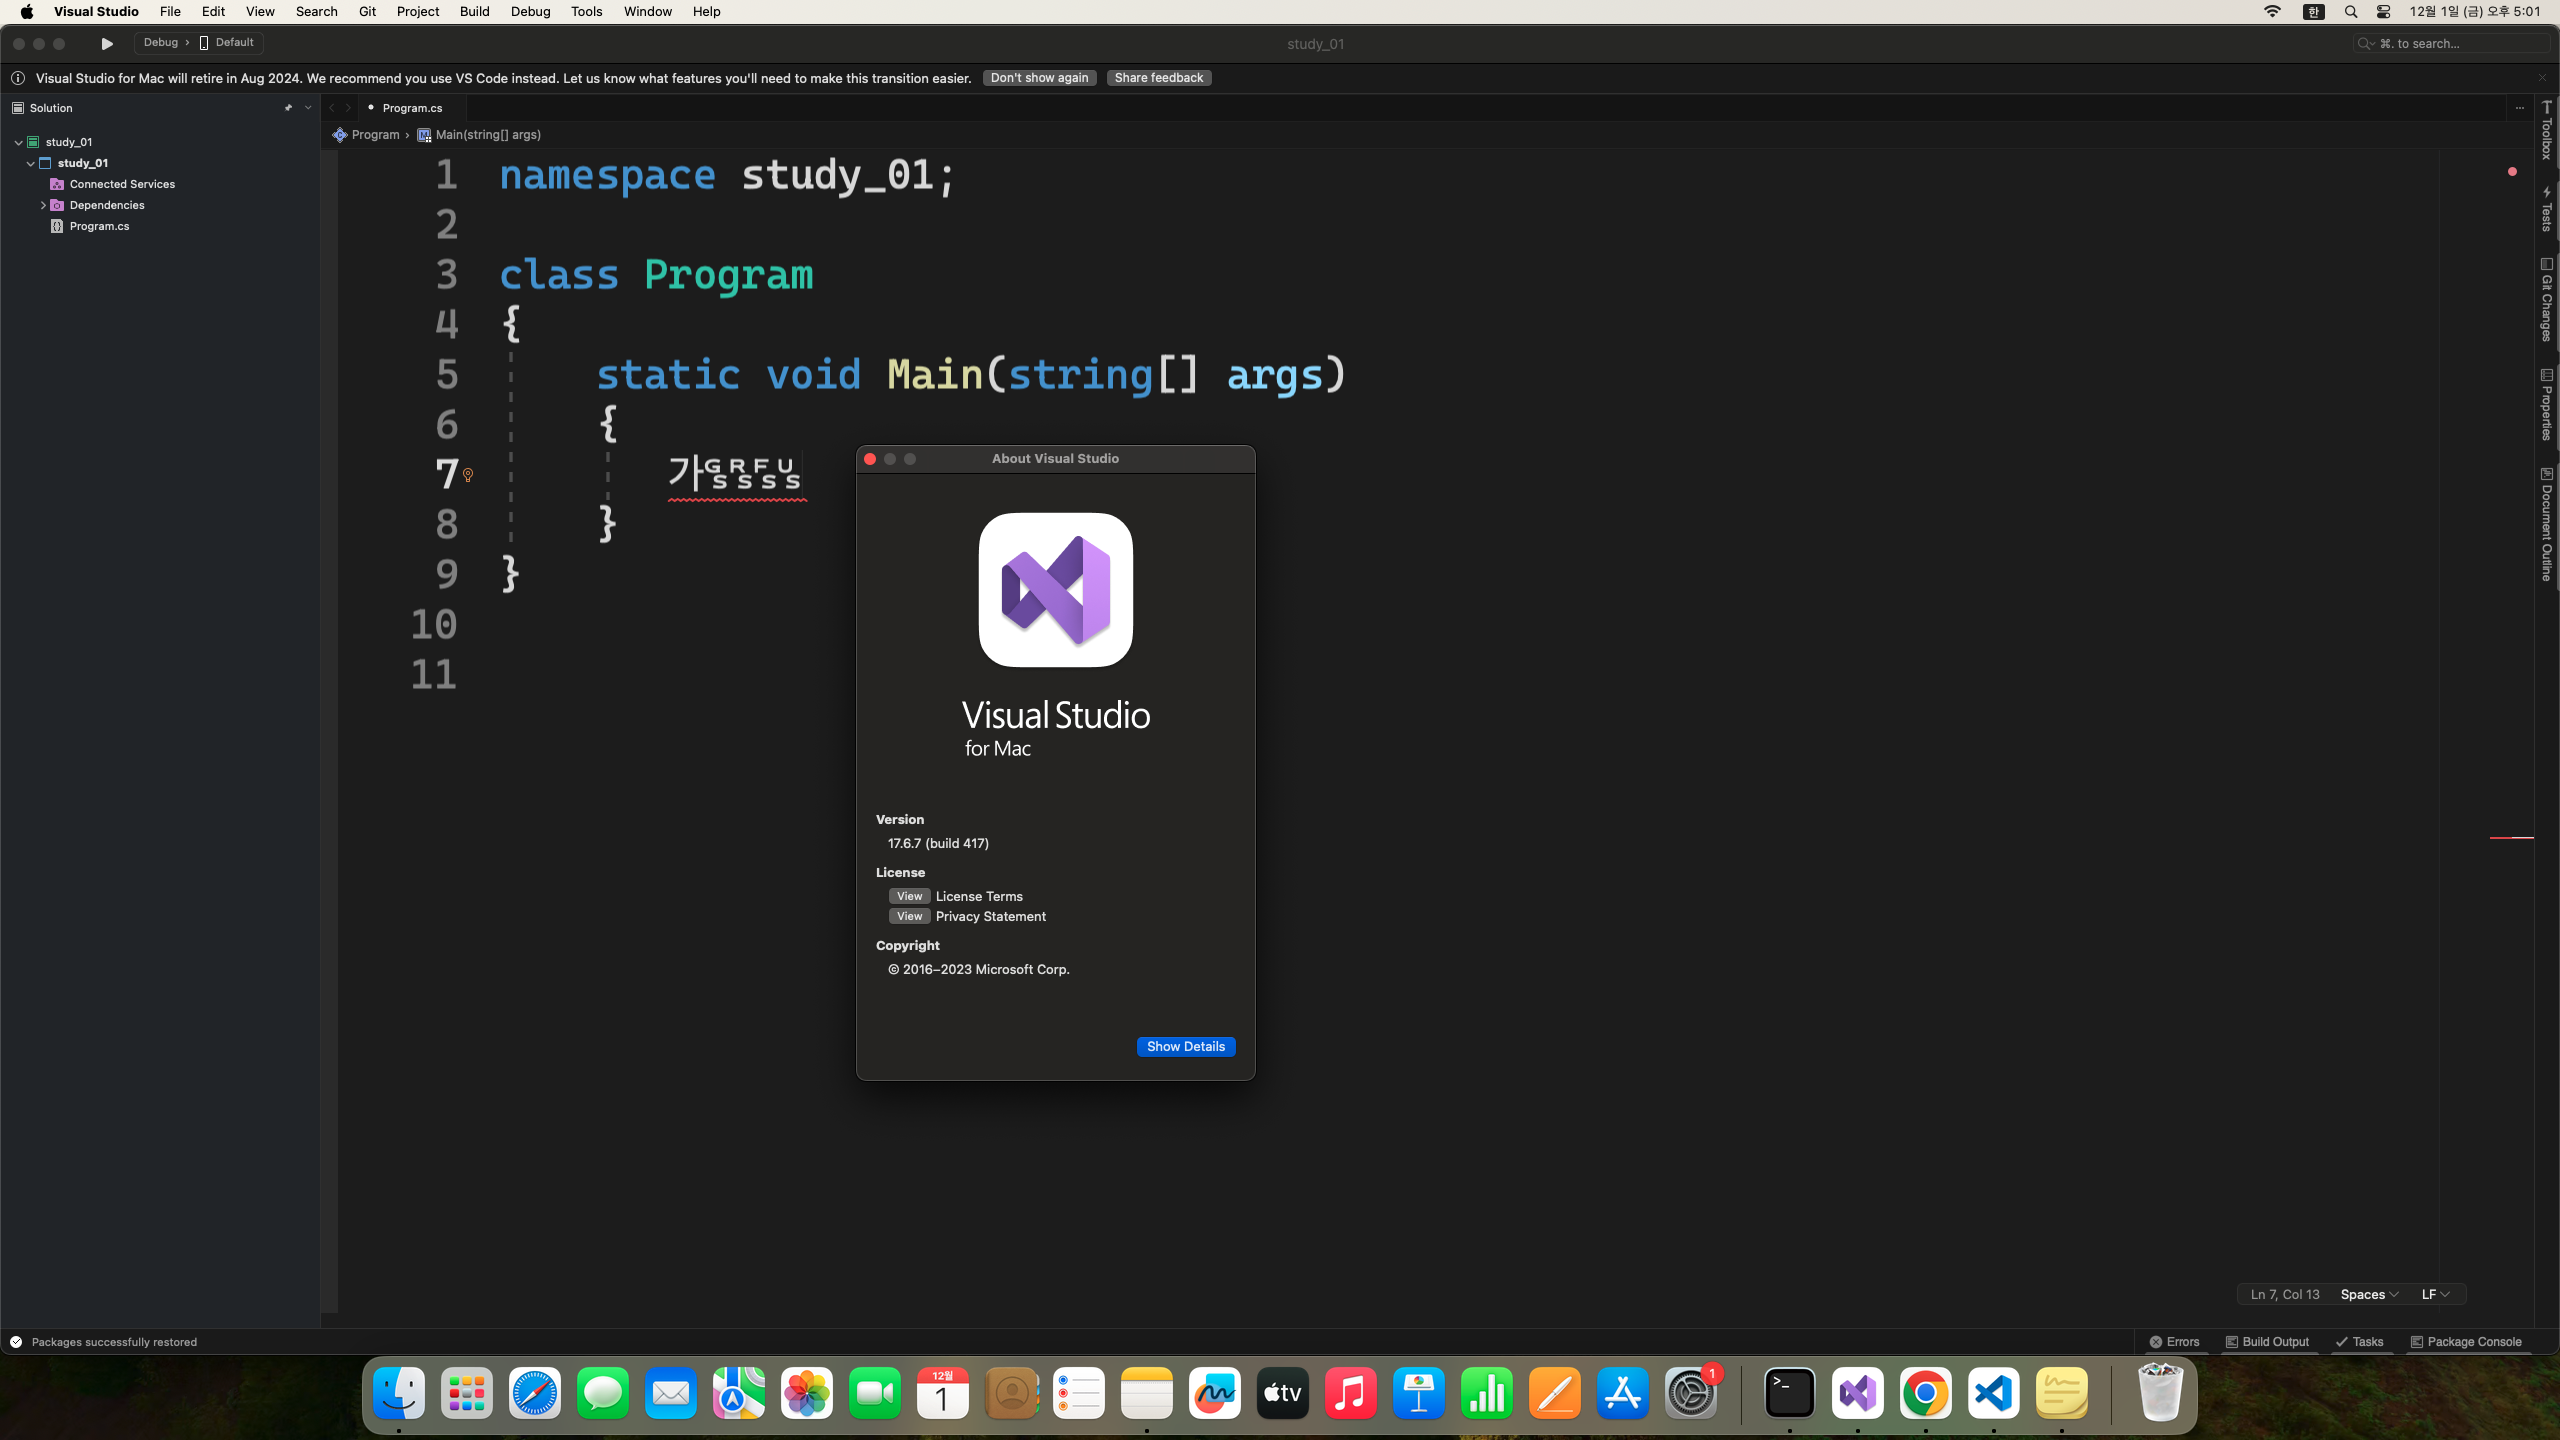This screenshot has height=1440, width=2560.
Task: Expand the Dependencies folder
Action: [x=43, y=205]
